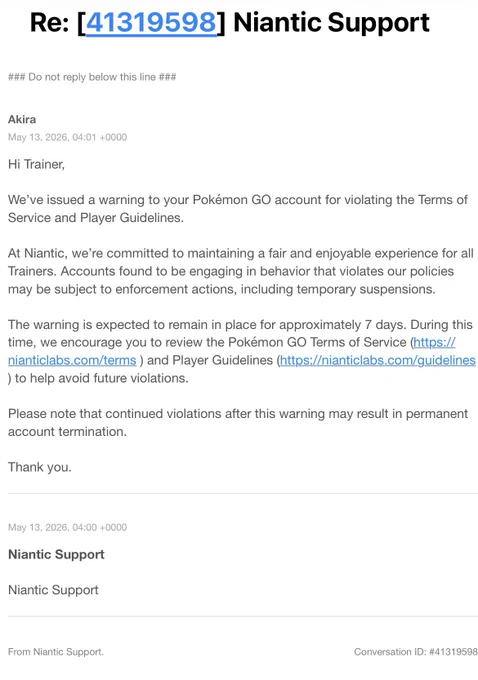The image size is (478, 680).
Task: Click the Conversation ID #41319598 footer
Action: click(x=416, y=651)
